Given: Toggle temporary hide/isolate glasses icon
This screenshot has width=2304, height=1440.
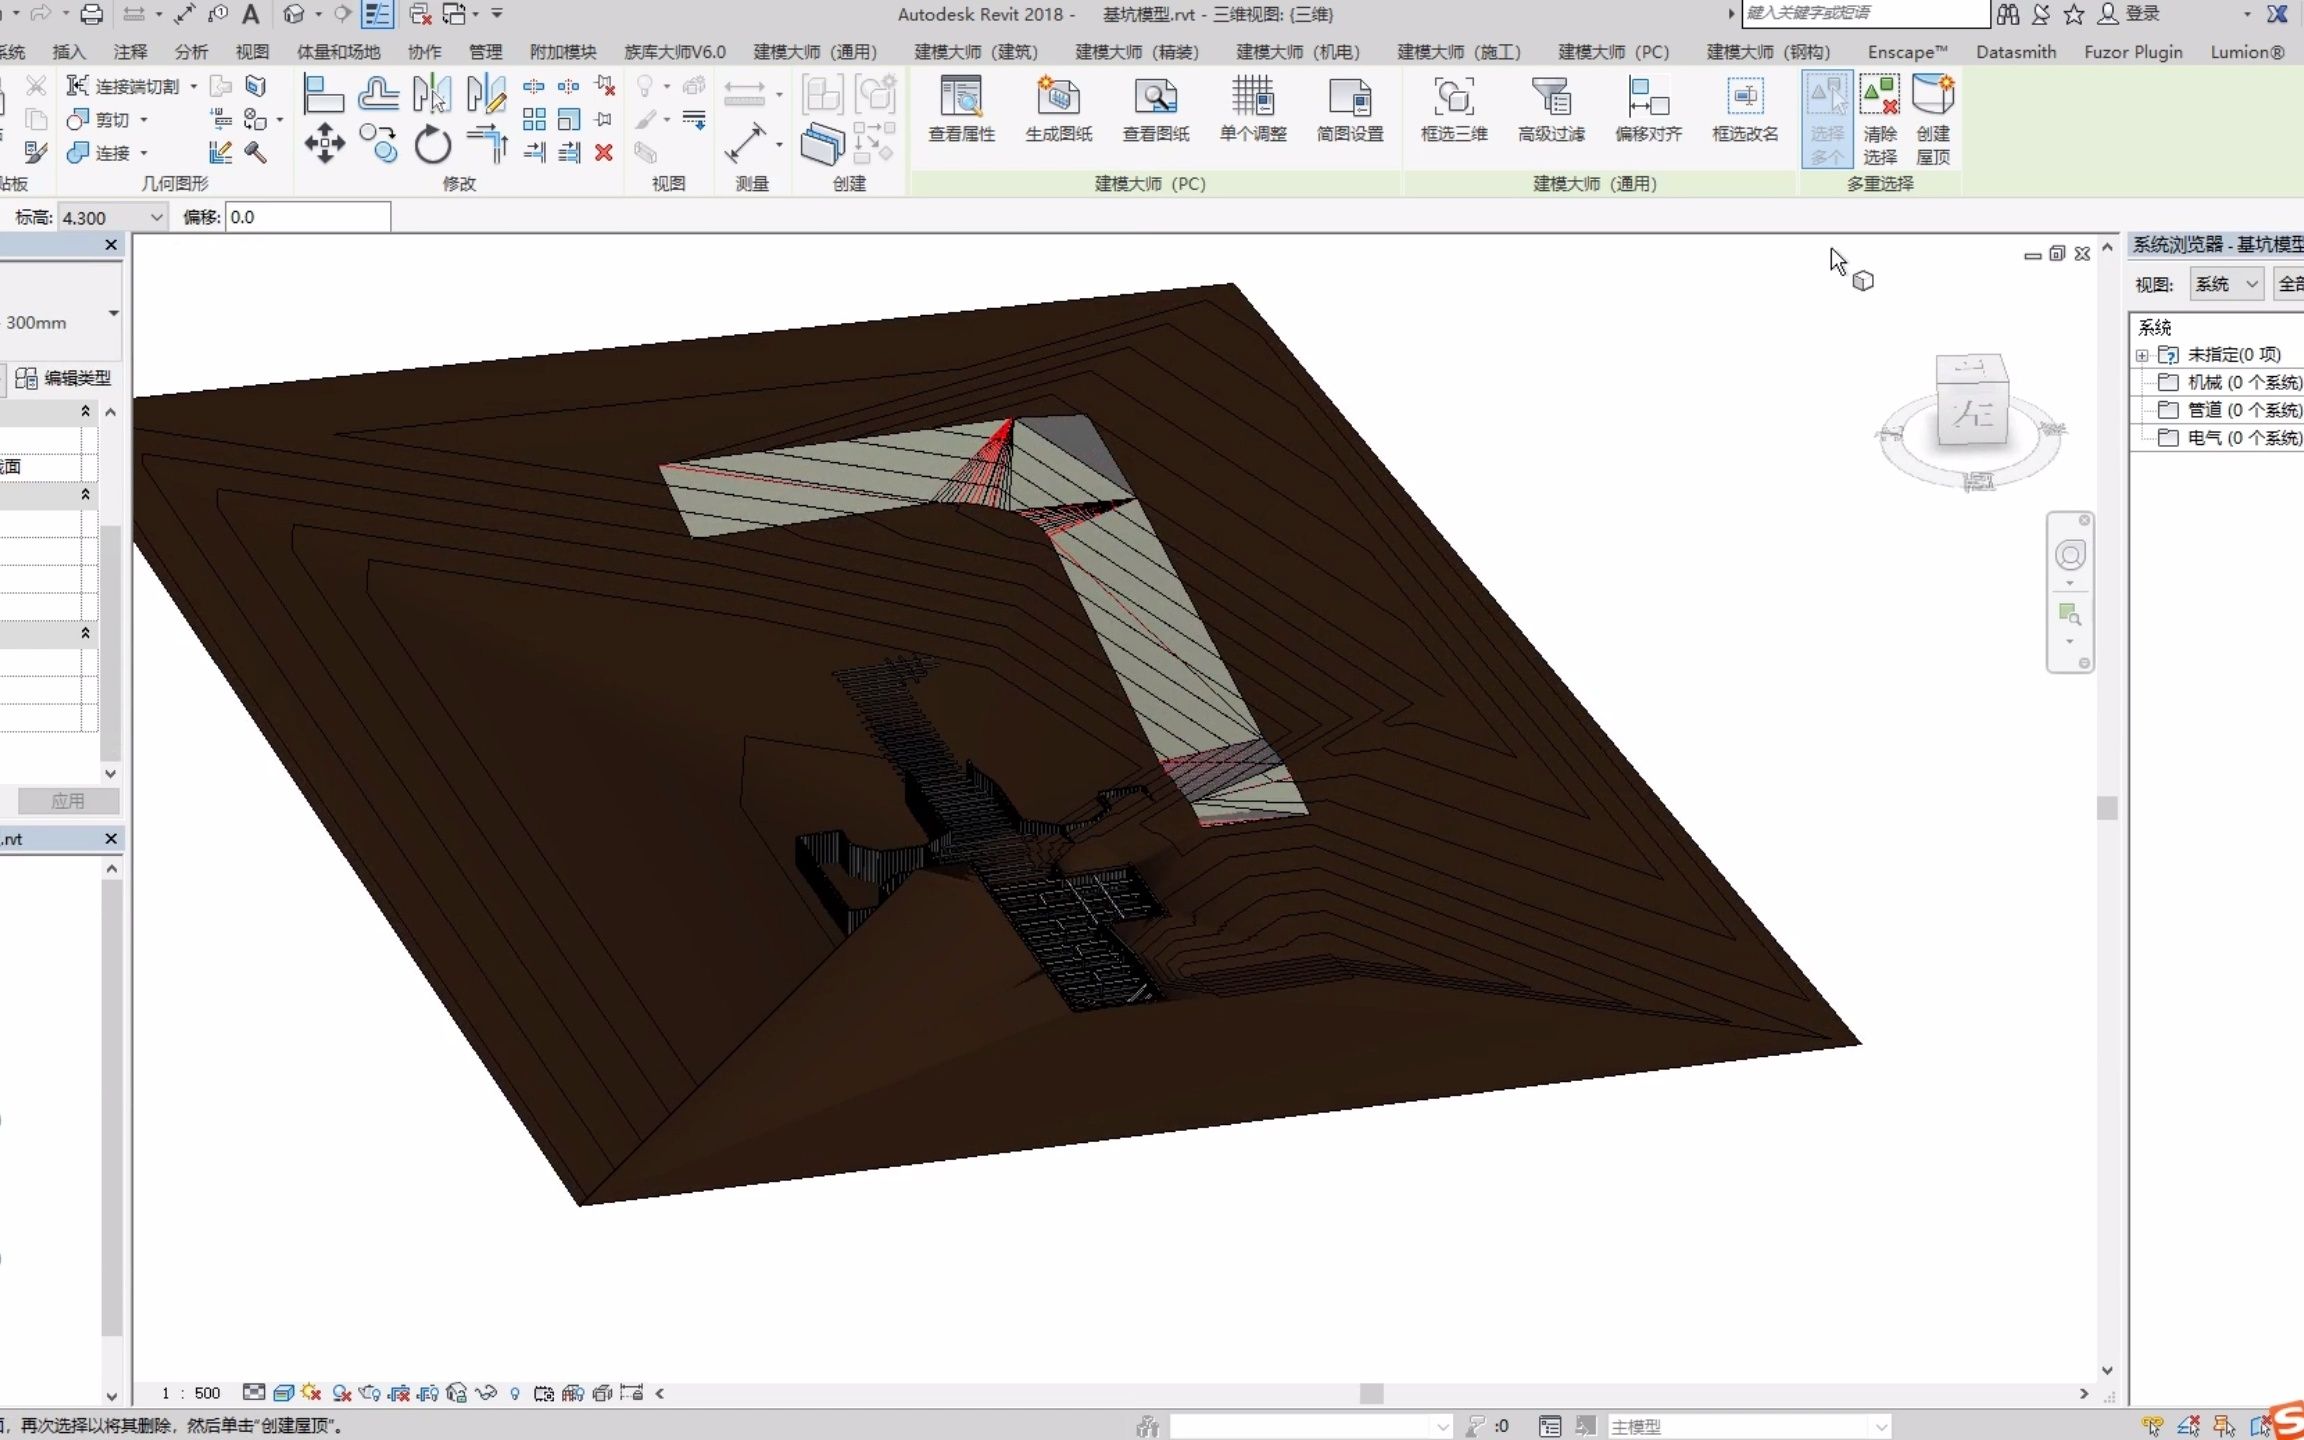Looking at the screenshot, I should (x=486, y=1393).
